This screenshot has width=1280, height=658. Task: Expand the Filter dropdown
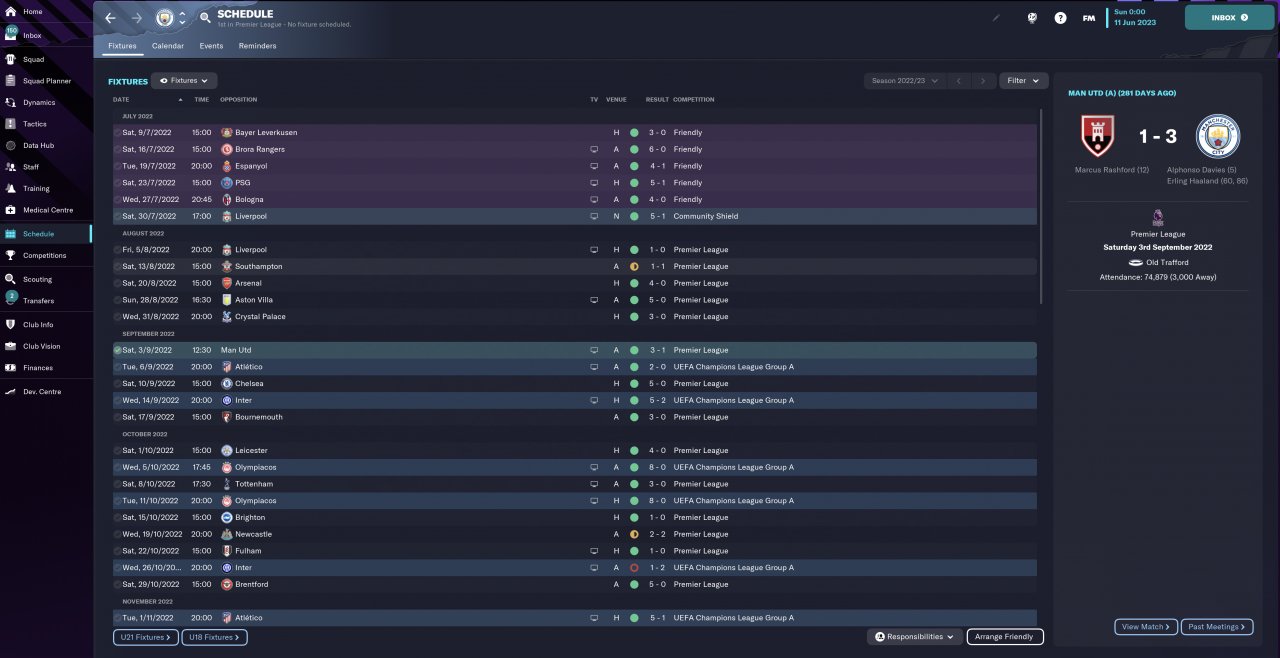click(x=1023, y=81)
